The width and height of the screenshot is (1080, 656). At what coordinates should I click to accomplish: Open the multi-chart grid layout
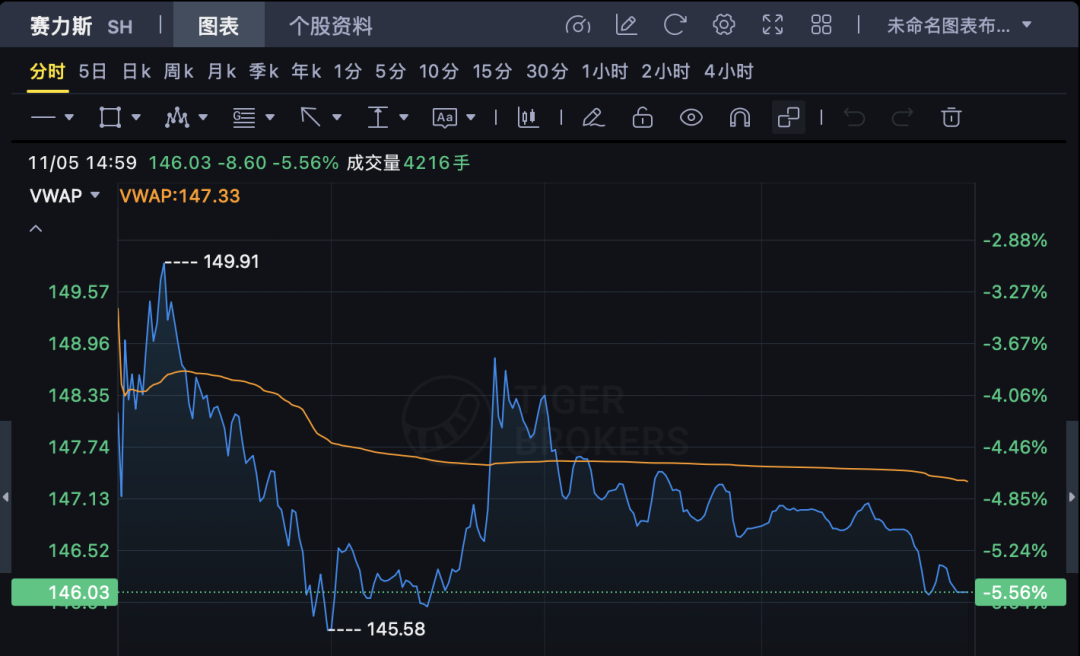coord(821,25)
